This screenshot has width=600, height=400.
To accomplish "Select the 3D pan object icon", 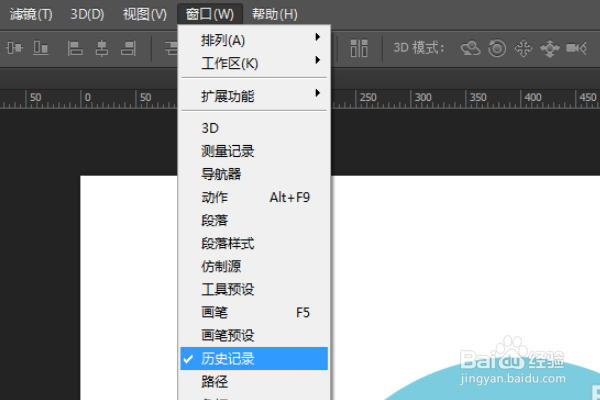I will (523, 49).
